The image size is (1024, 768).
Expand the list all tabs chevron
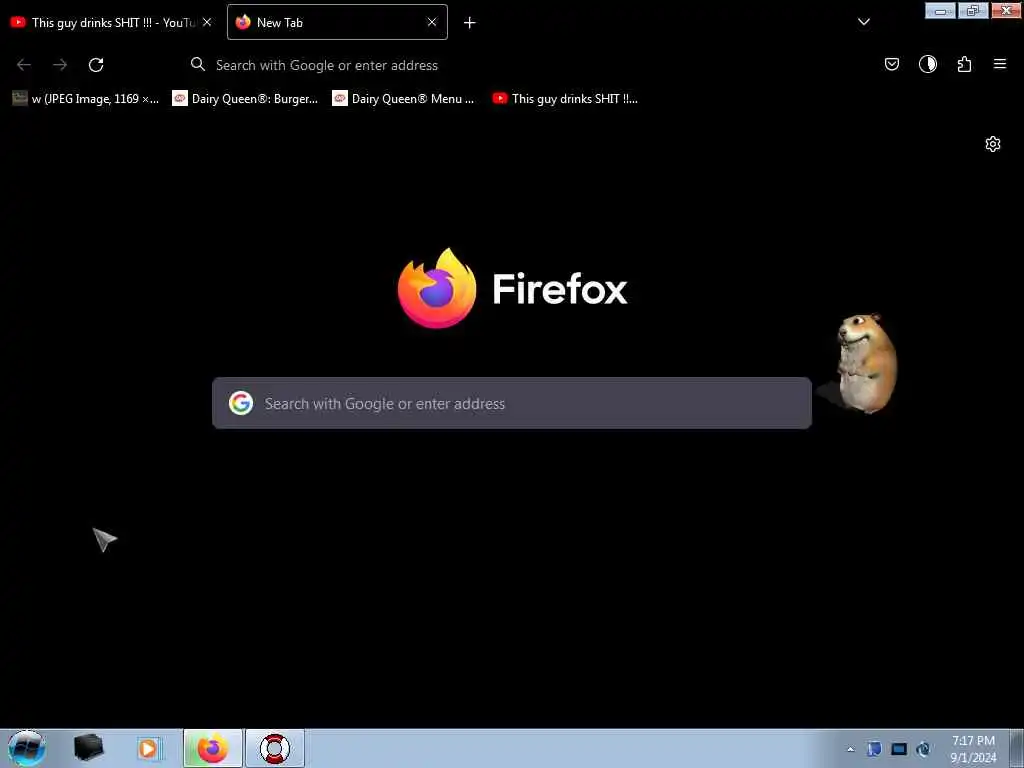pyautogui.click(x=863, y=22)
